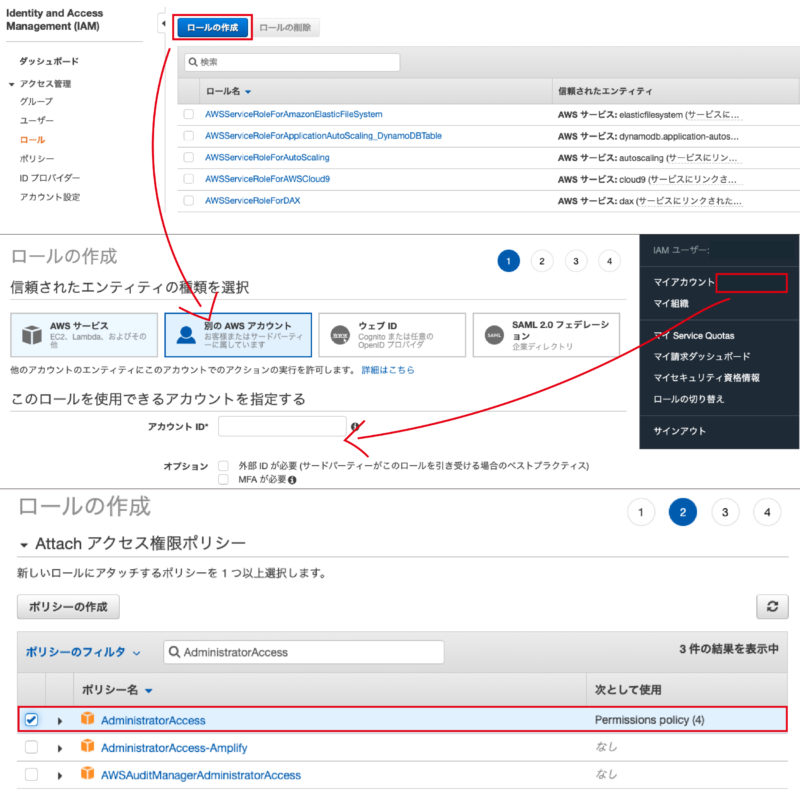Sort roles by the ロール名 column arrow
This screenshot has height=800, width=800.
(x=248, y=92)
